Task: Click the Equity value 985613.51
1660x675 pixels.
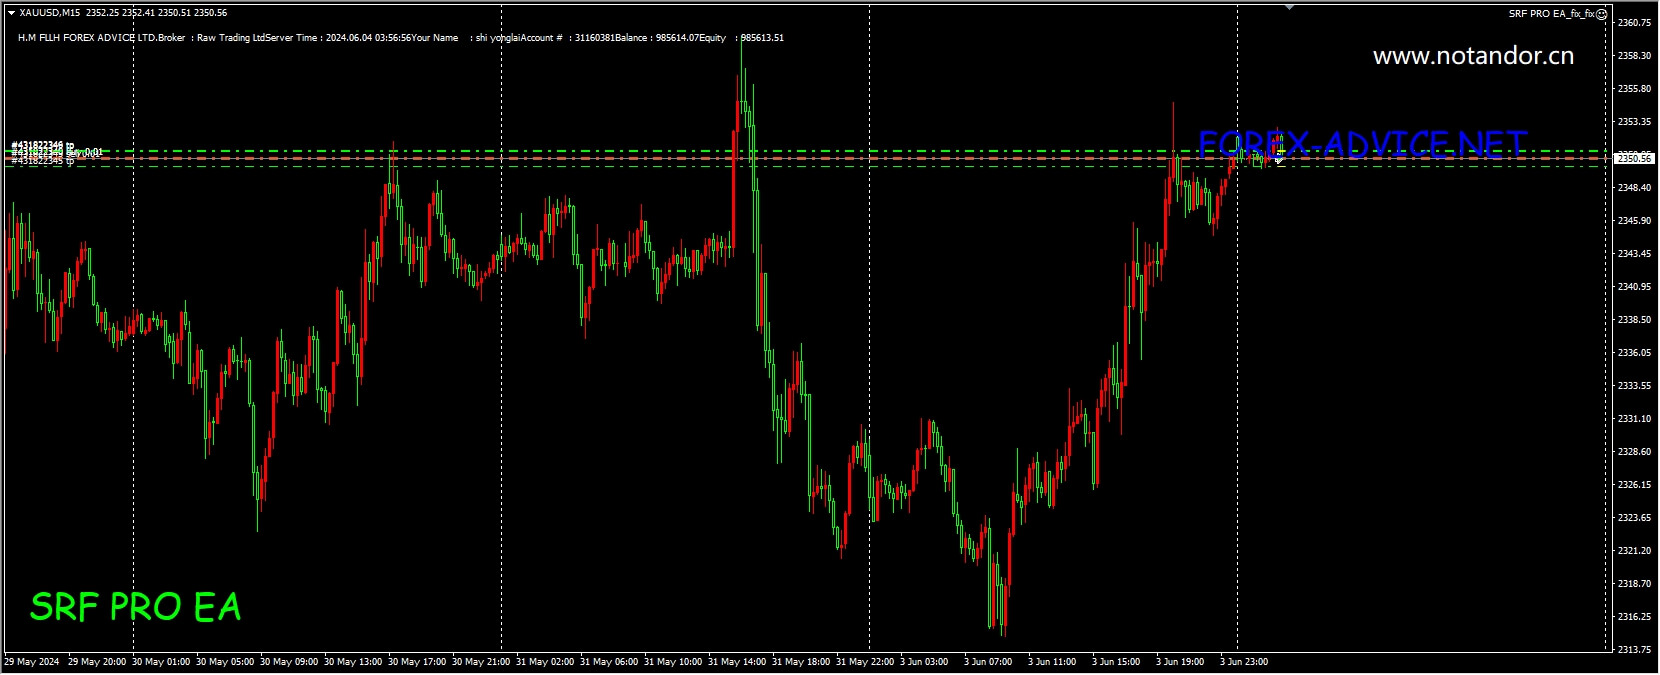Action: point(762,38)
